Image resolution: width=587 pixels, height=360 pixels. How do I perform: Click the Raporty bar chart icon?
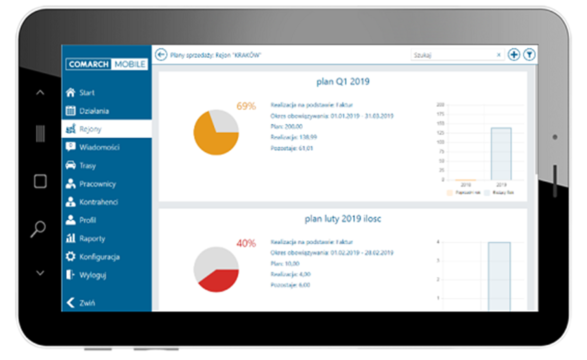click(x=70, y=238)
